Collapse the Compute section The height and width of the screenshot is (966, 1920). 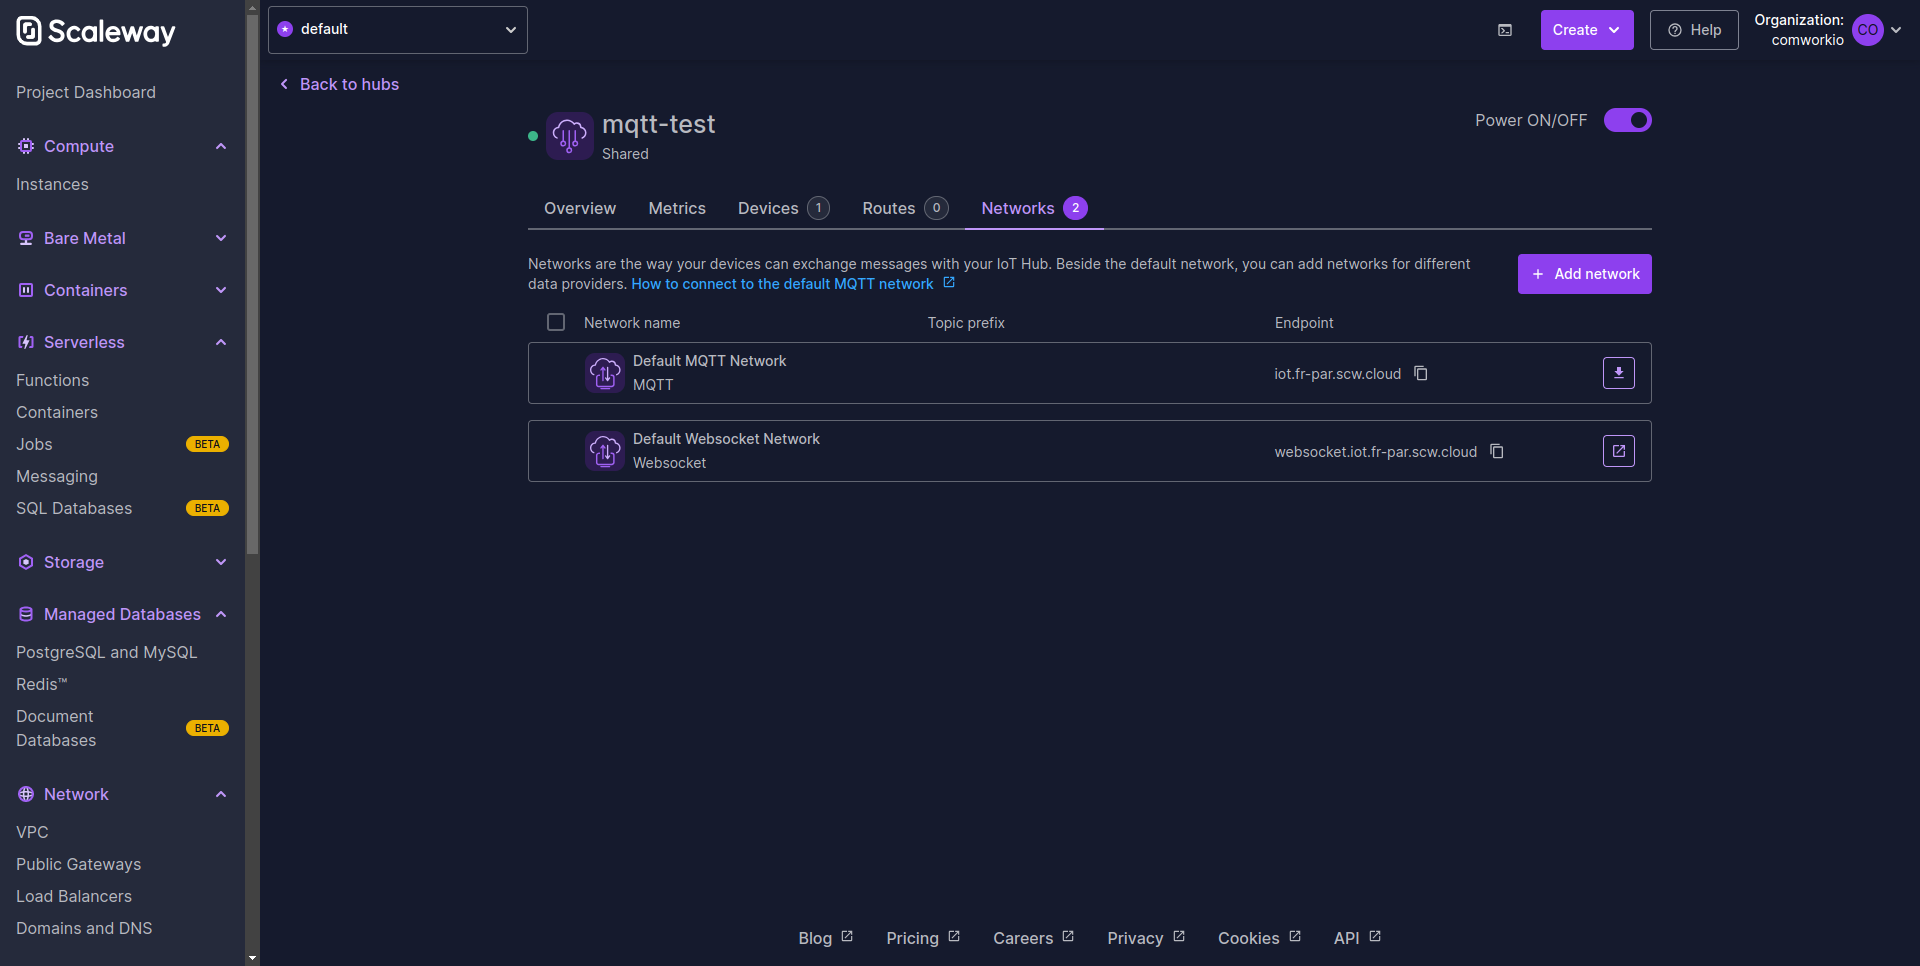point(221,146)
